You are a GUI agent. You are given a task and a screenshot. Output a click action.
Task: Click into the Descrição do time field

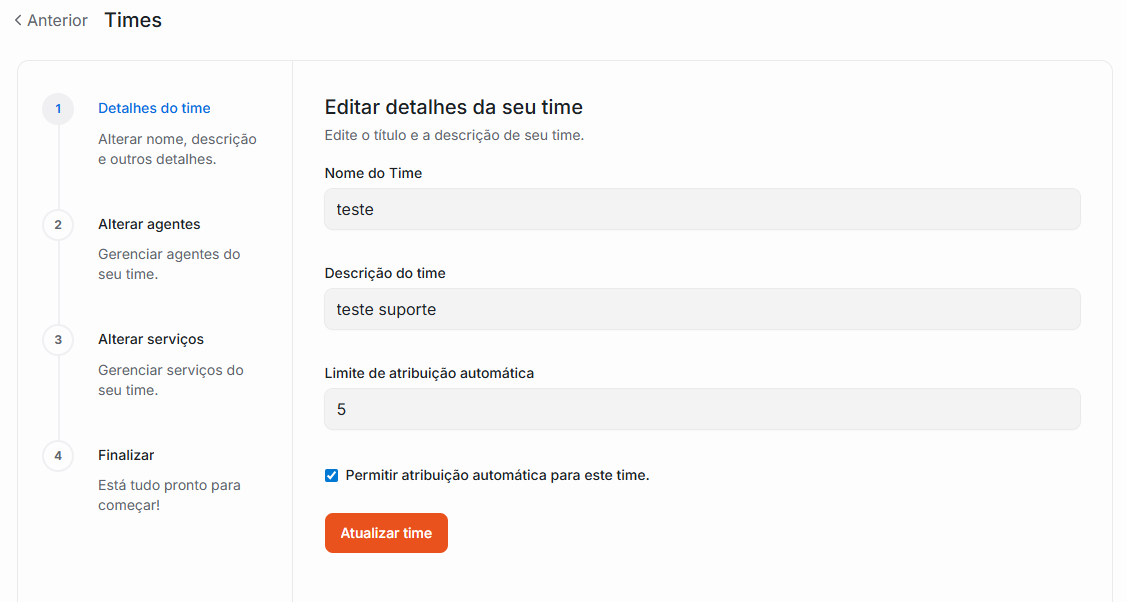click(x=702, y=310)
